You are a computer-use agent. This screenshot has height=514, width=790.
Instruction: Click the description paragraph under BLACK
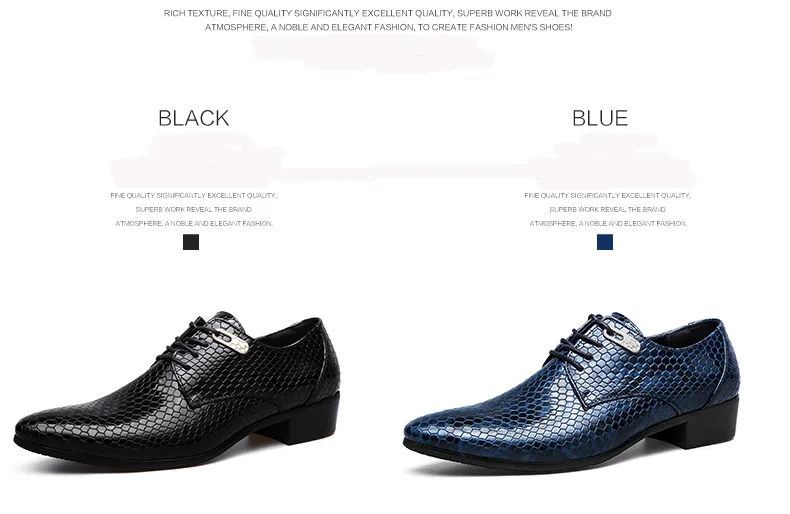194,209
